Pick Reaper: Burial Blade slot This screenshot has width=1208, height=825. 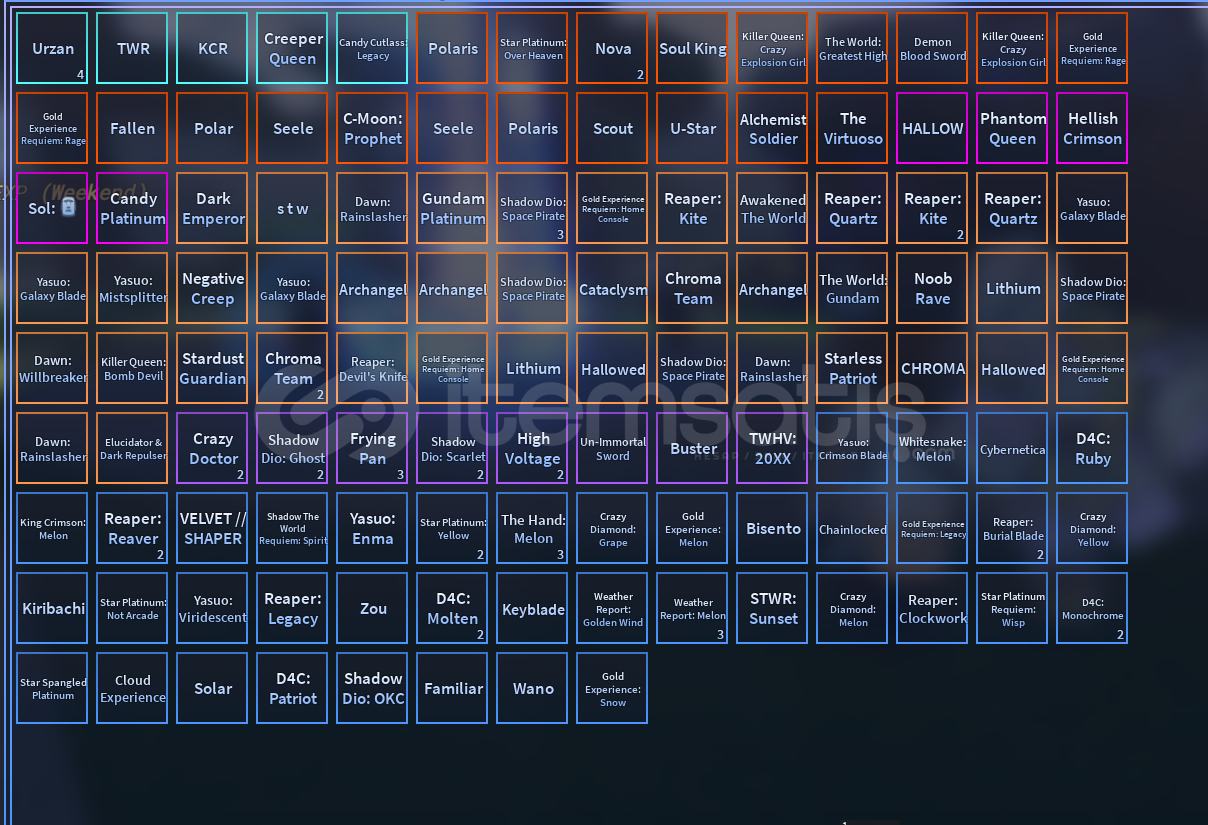(x=1012, y=528)
